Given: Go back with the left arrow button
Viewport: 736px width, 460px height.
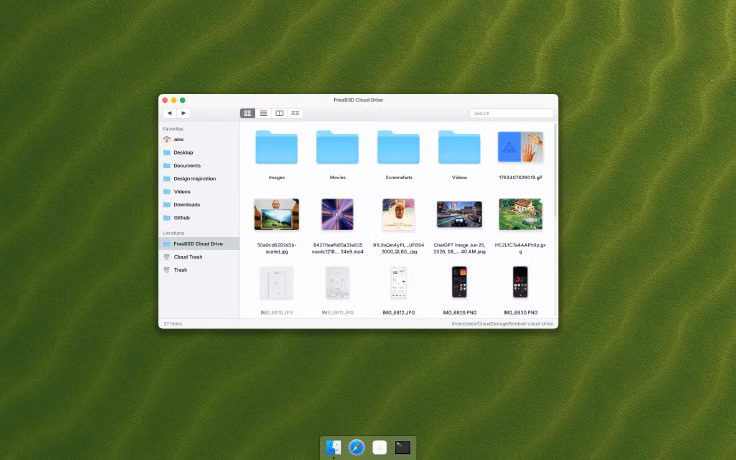Looking at the screenshot, I should click(169, 113).
